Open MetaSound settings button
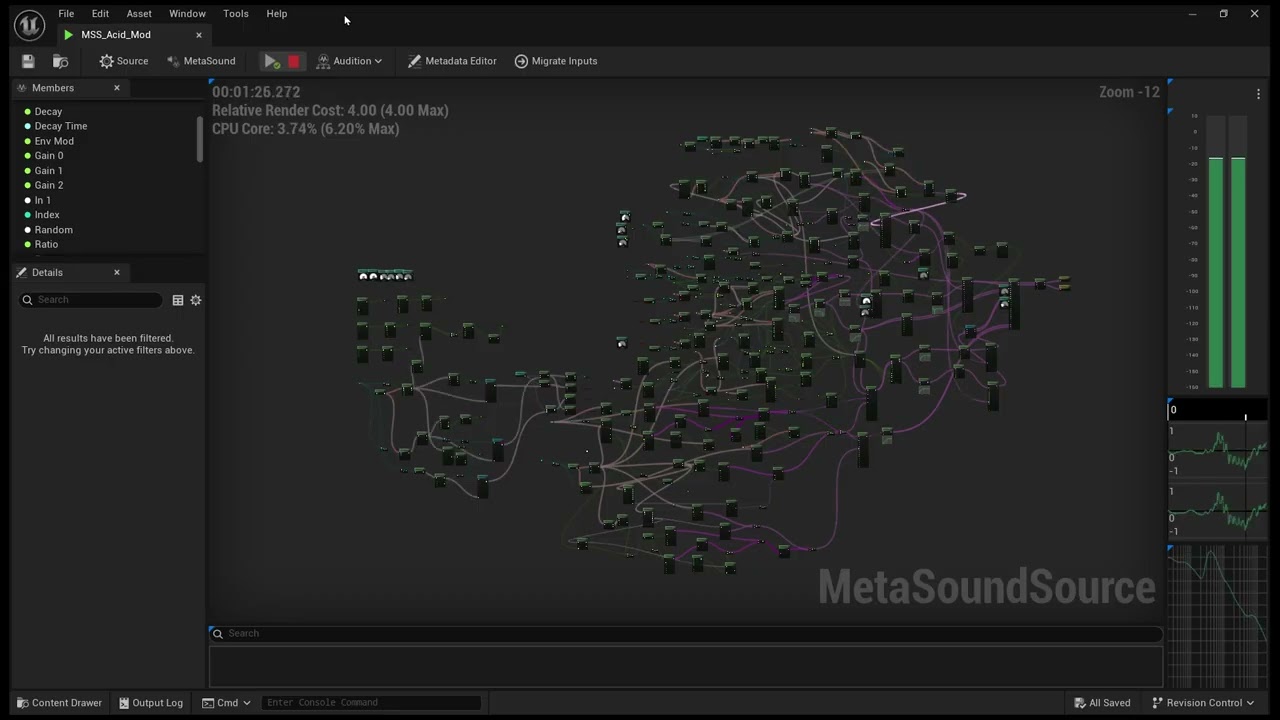 [x=201, y=61]
